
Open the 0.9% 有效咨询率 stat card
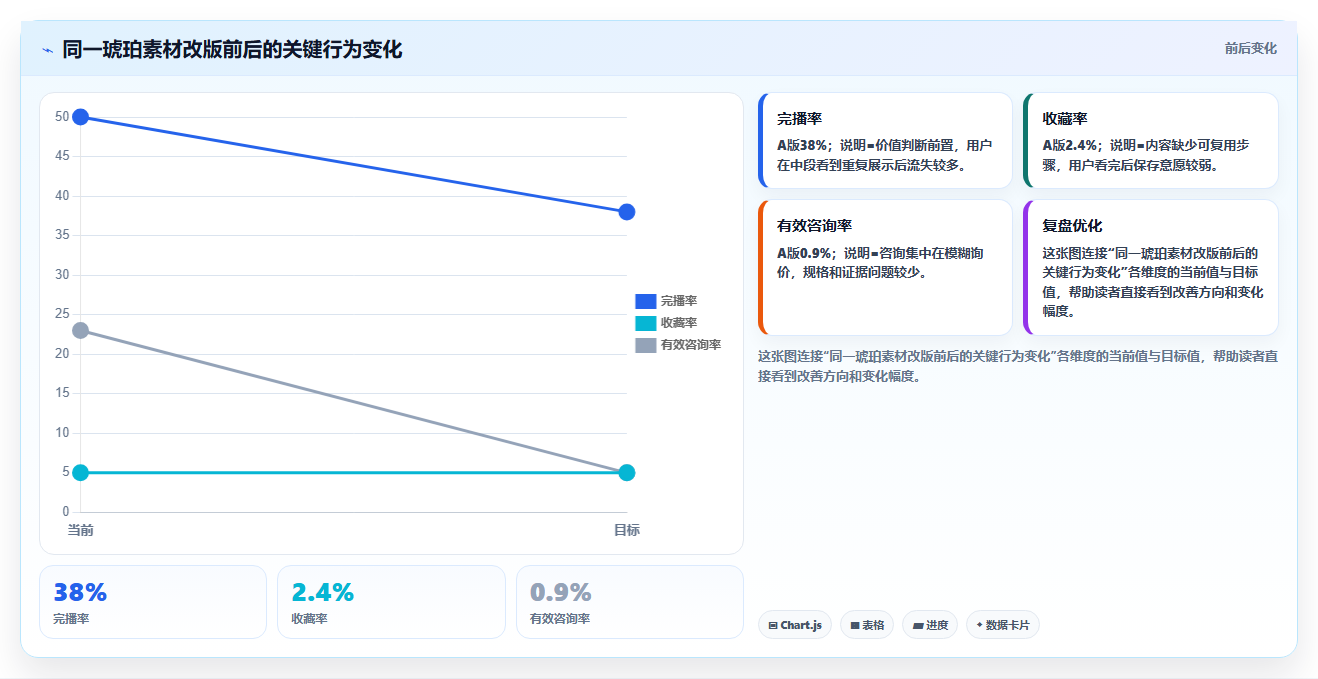point(630,602)
